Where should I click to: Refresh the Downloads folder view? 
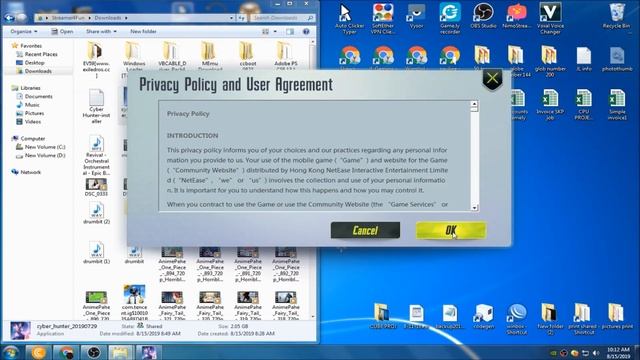[x=242, y=18]
